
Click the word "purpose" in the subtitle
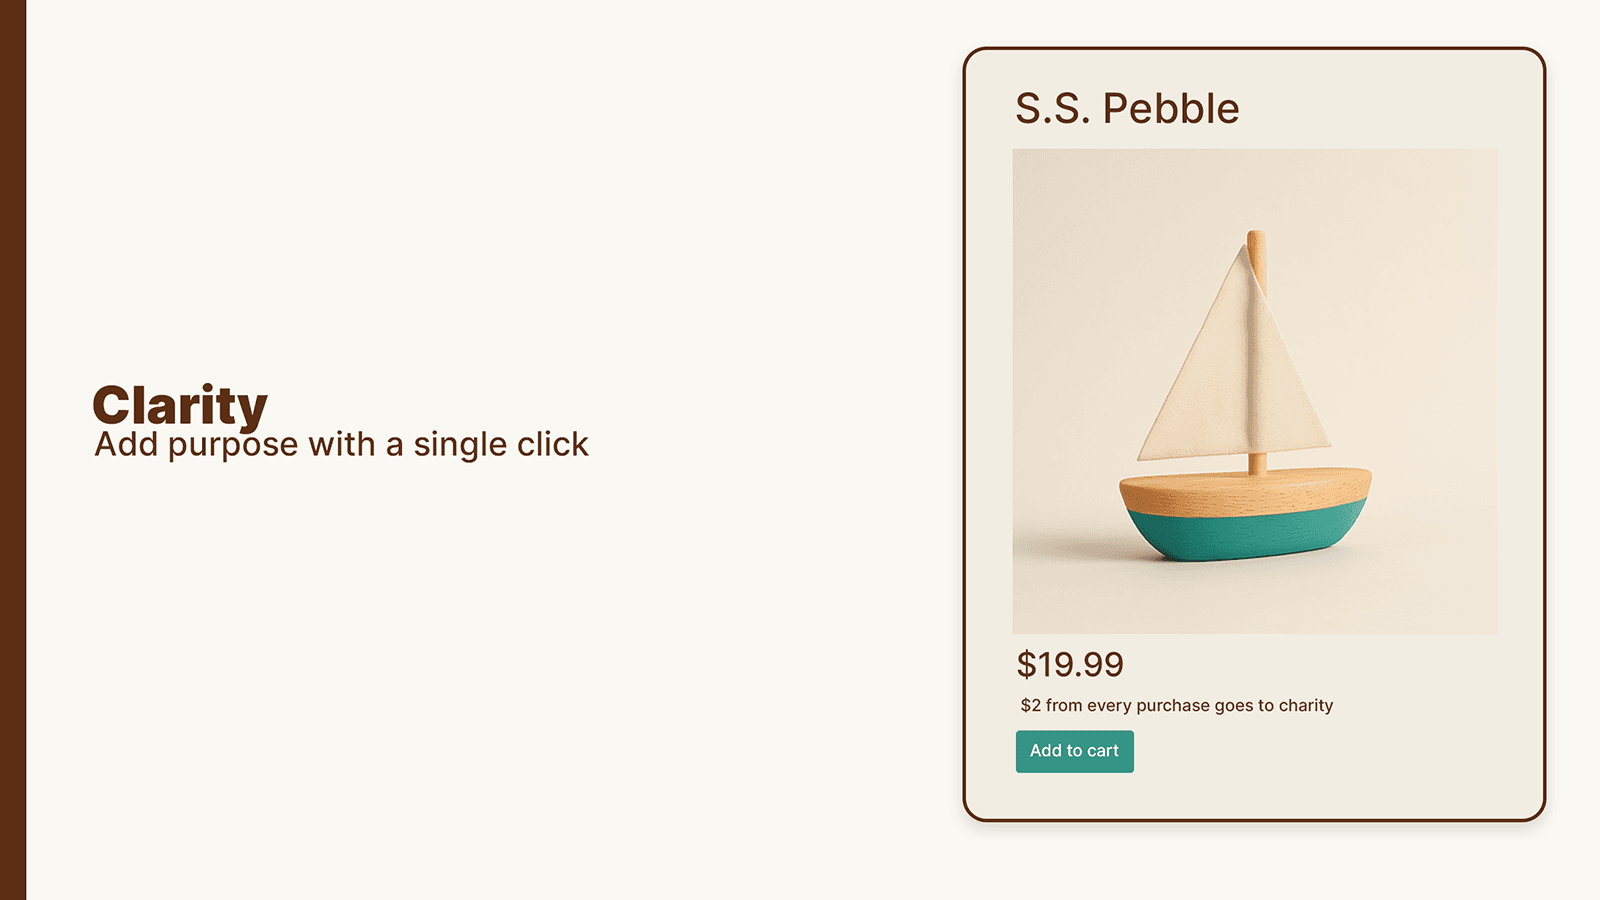(x=233, y=445)
